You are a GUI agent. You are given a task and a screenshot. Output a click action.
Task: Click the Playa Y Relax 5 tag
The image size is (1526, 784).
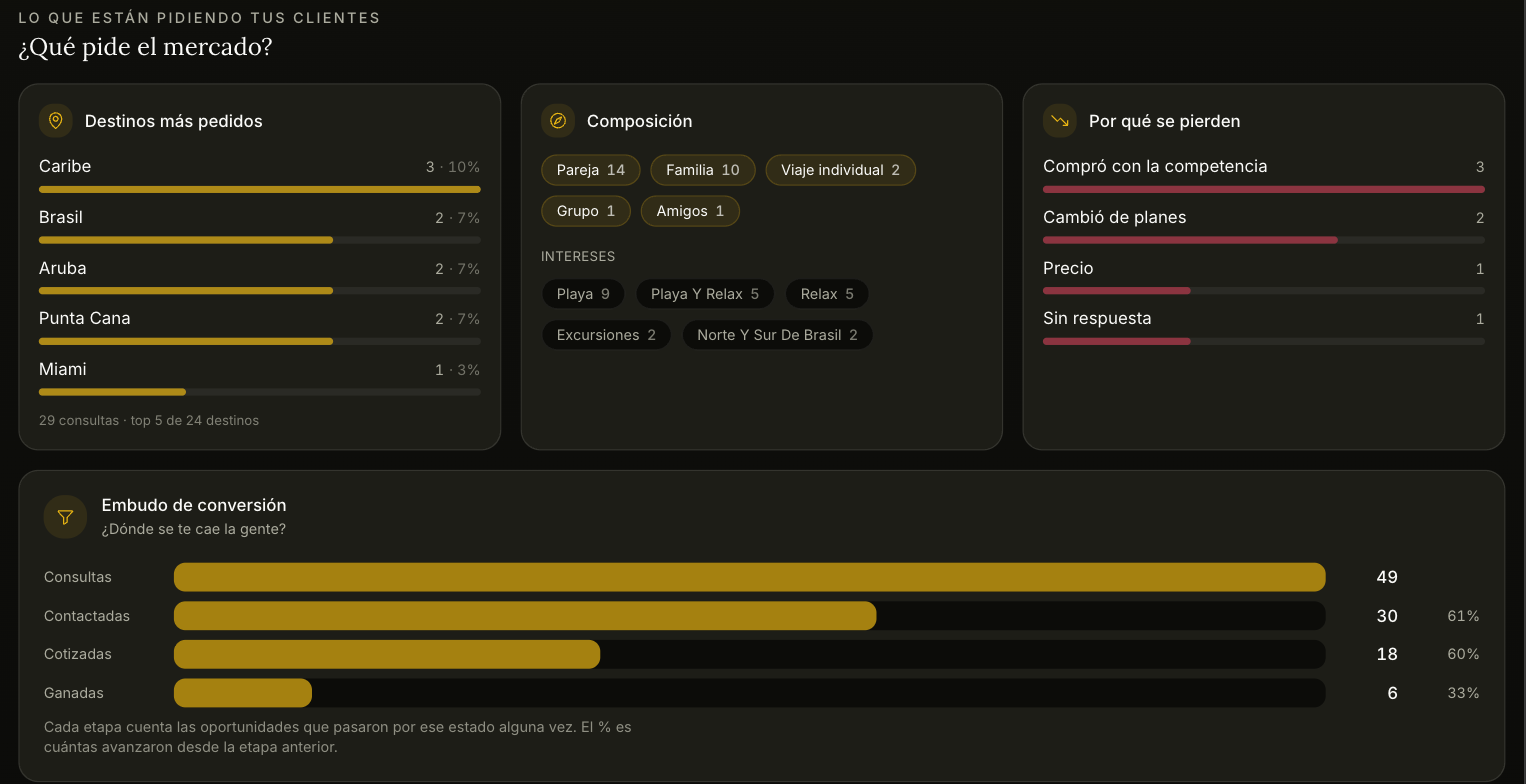point(705,294)
